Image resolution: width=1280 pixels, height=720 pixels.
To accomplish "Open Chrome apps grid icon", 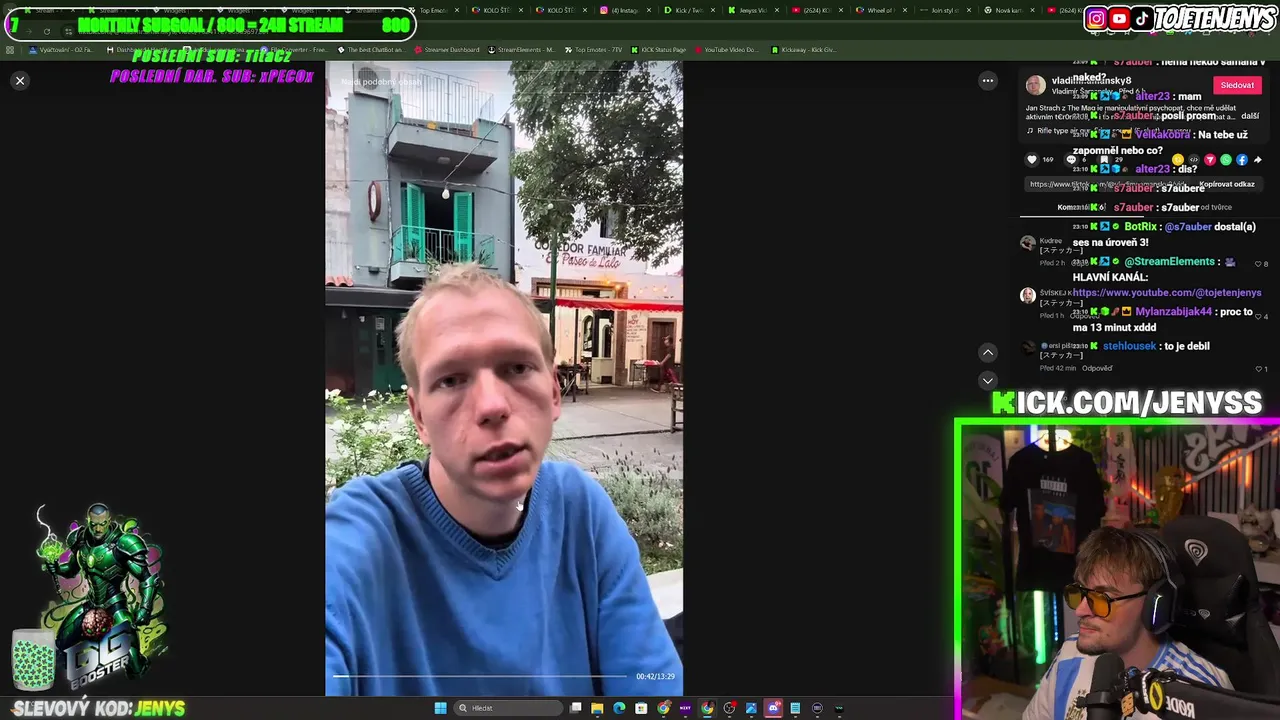I will pos(10,49).
